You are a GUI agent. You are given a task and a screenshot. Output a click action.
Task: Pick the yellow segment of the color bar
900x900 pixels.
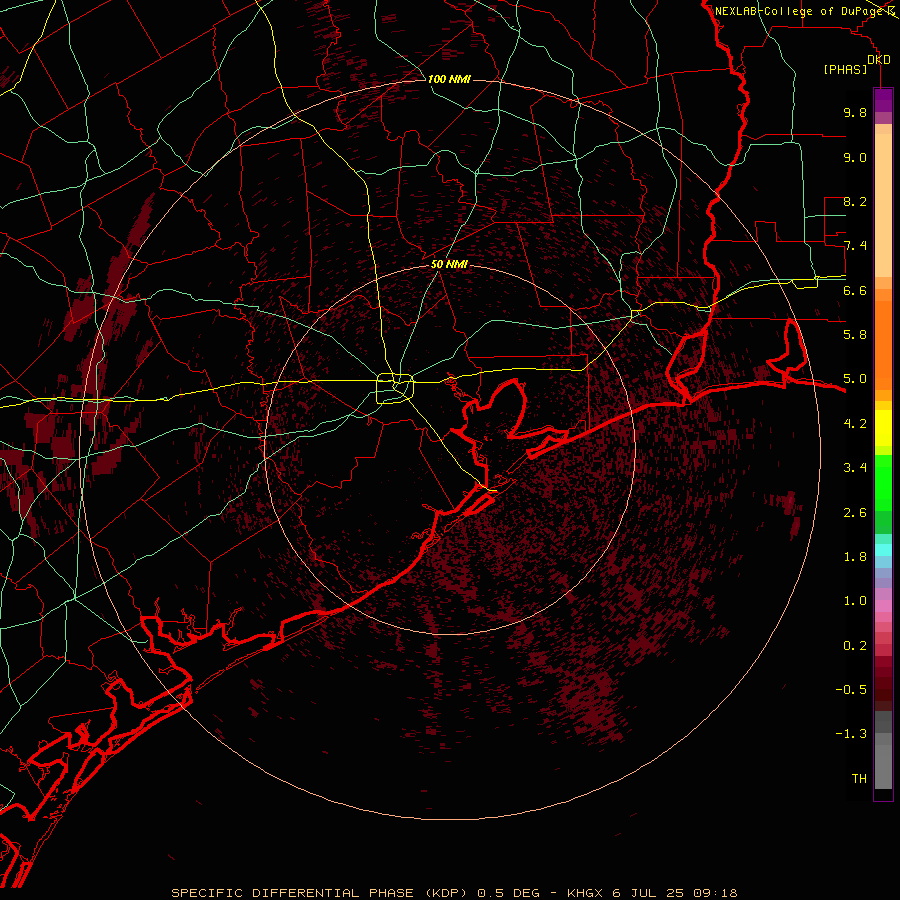883,428
